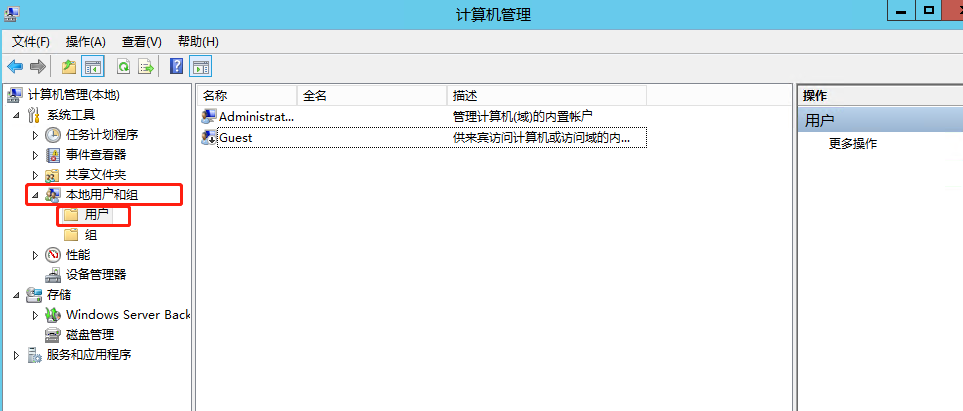Image resolution: width=963 pixels, height=411 pixels.
Task: Click the 用户 folder icon
Action: pos(72,215)
